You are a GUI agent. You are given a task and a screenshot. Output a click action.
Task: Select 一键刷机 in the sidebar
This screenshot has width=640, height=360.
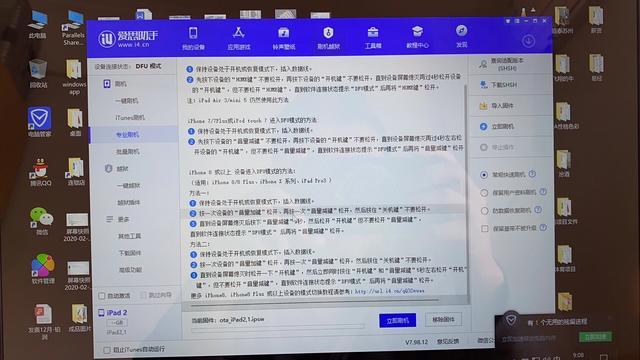[x=127, y=101]
